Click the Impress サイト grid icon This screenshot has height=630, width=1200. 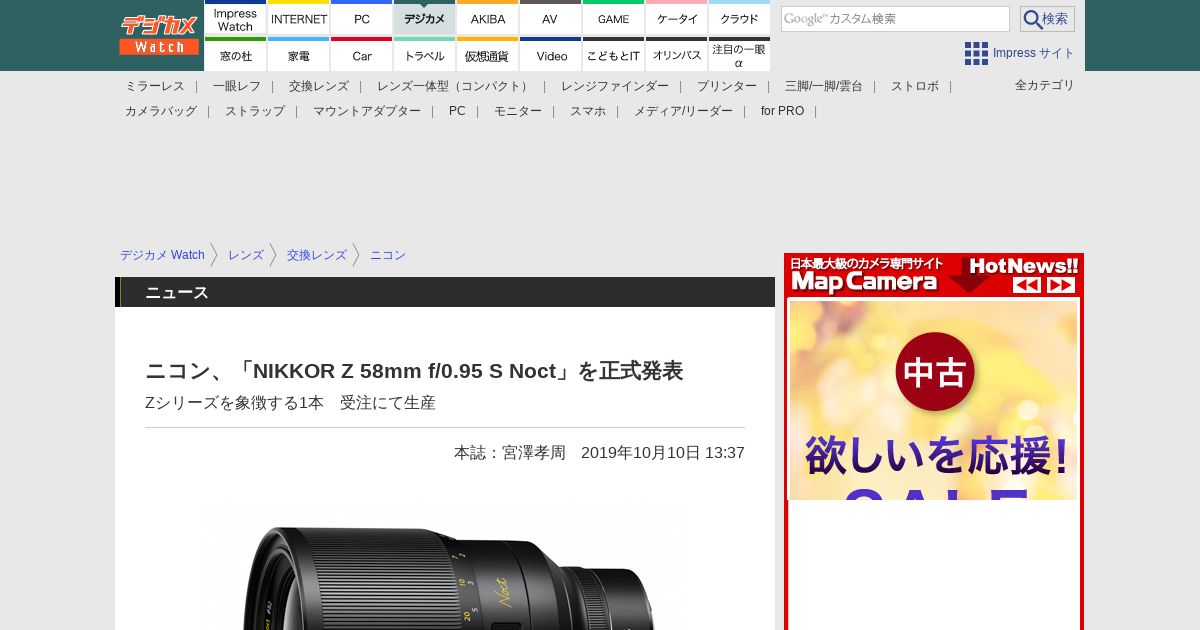976,53
